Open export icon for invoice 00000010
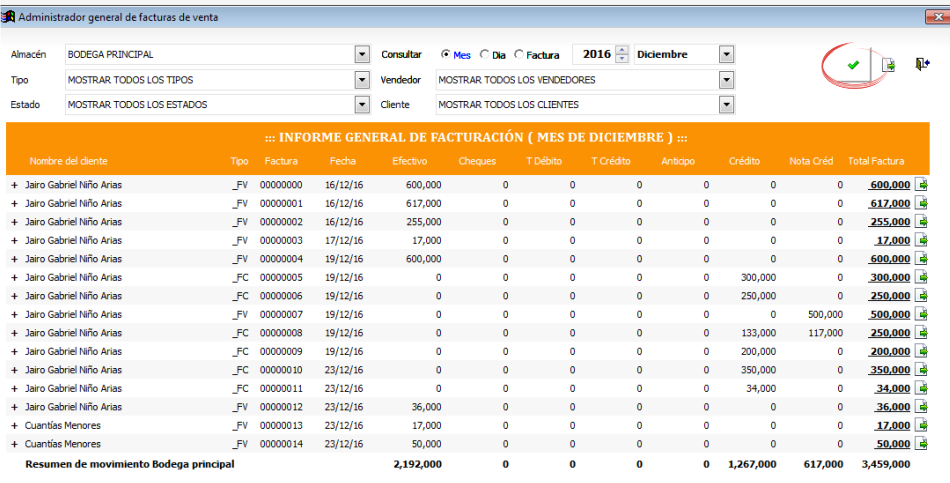950x483 pixels. [922, 370]
